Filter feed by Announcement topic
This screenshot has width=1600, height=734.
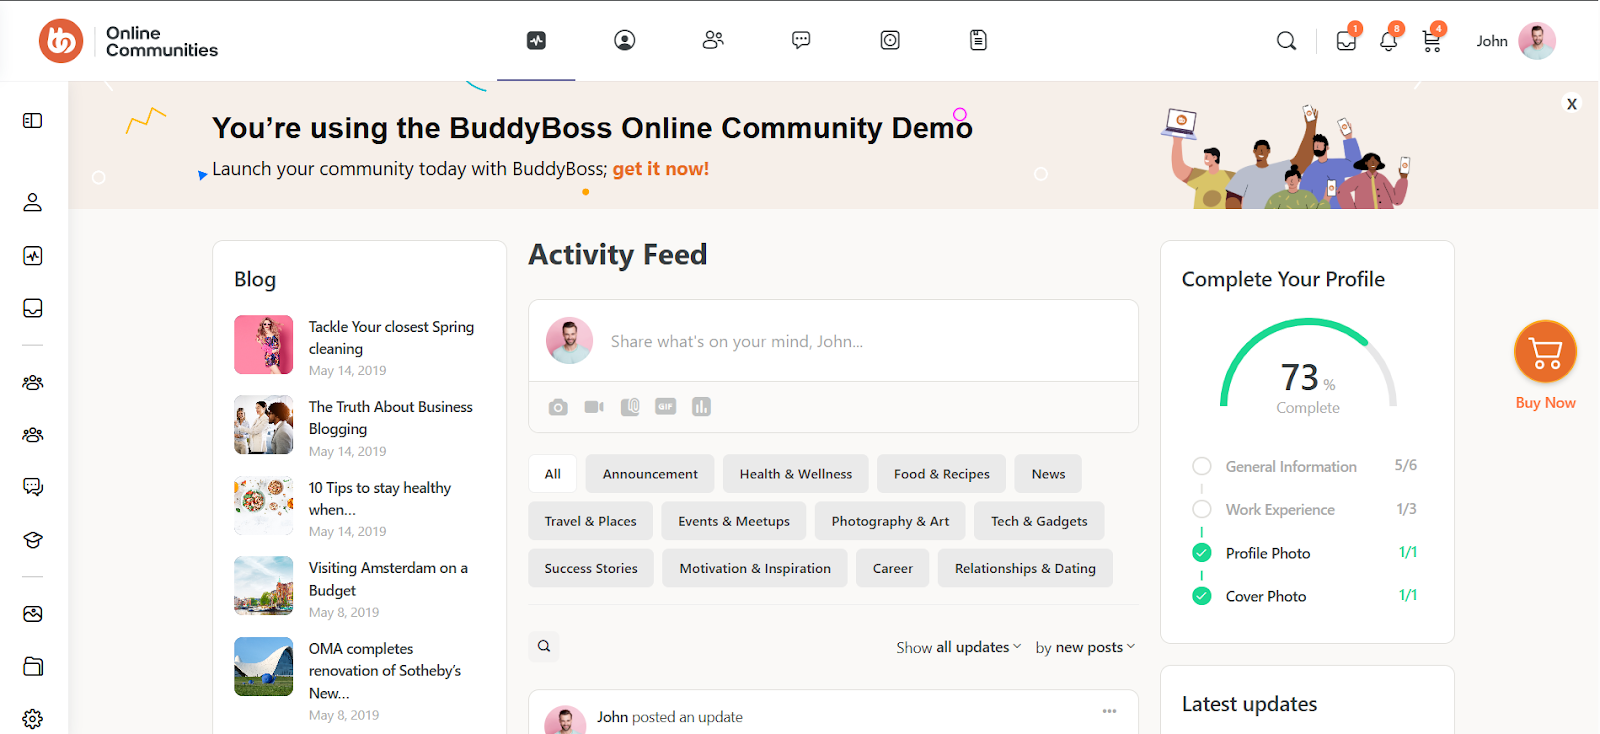(x=650, y=474)
